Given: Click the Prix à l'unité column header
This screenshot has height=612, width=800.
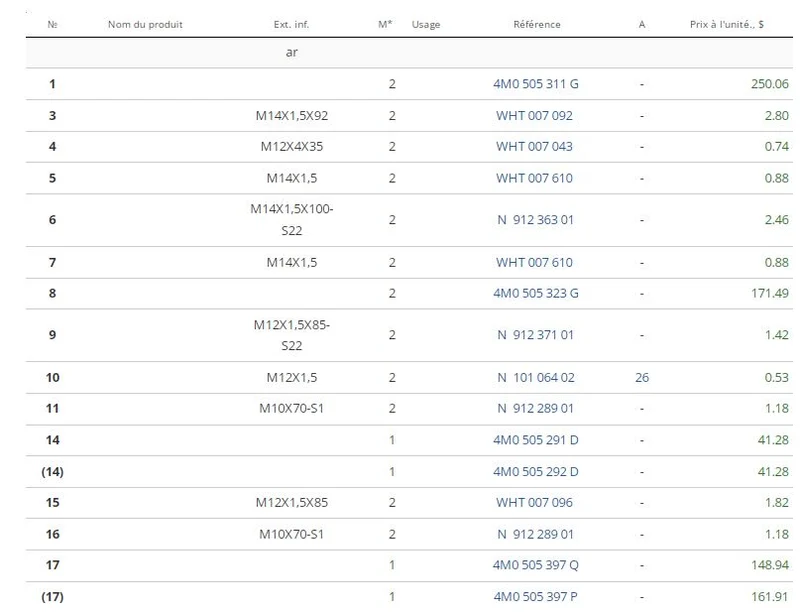Looking at the screenshot, I should (x=727, y=24).
